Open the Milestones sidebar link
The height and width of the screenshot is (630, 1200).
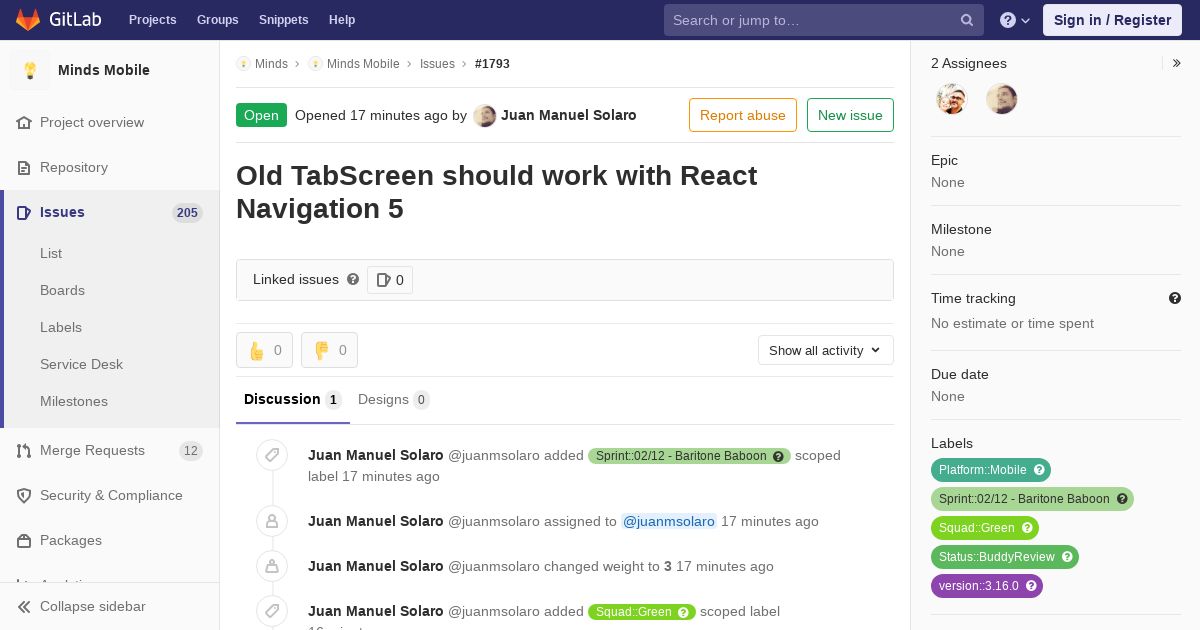click(x=74, y=401)
